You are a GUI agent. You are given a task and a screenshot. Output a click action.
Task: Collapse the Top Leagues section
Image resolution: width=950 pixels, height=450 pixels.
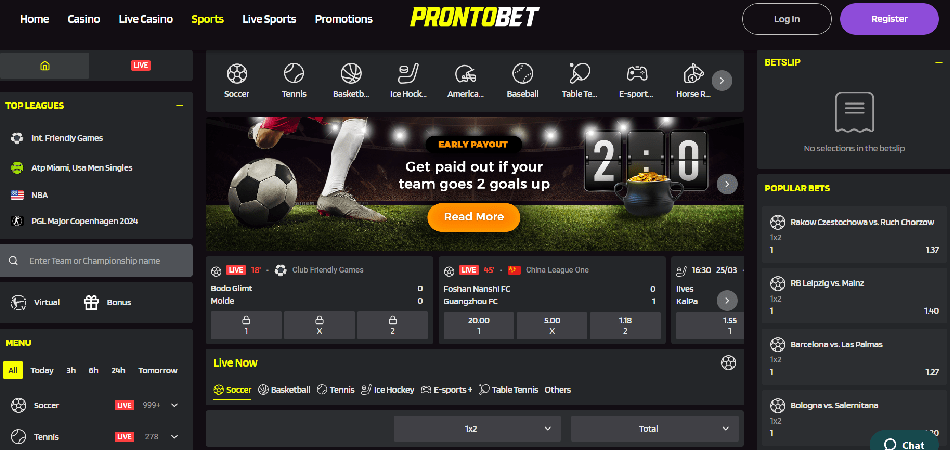[179, 105]
